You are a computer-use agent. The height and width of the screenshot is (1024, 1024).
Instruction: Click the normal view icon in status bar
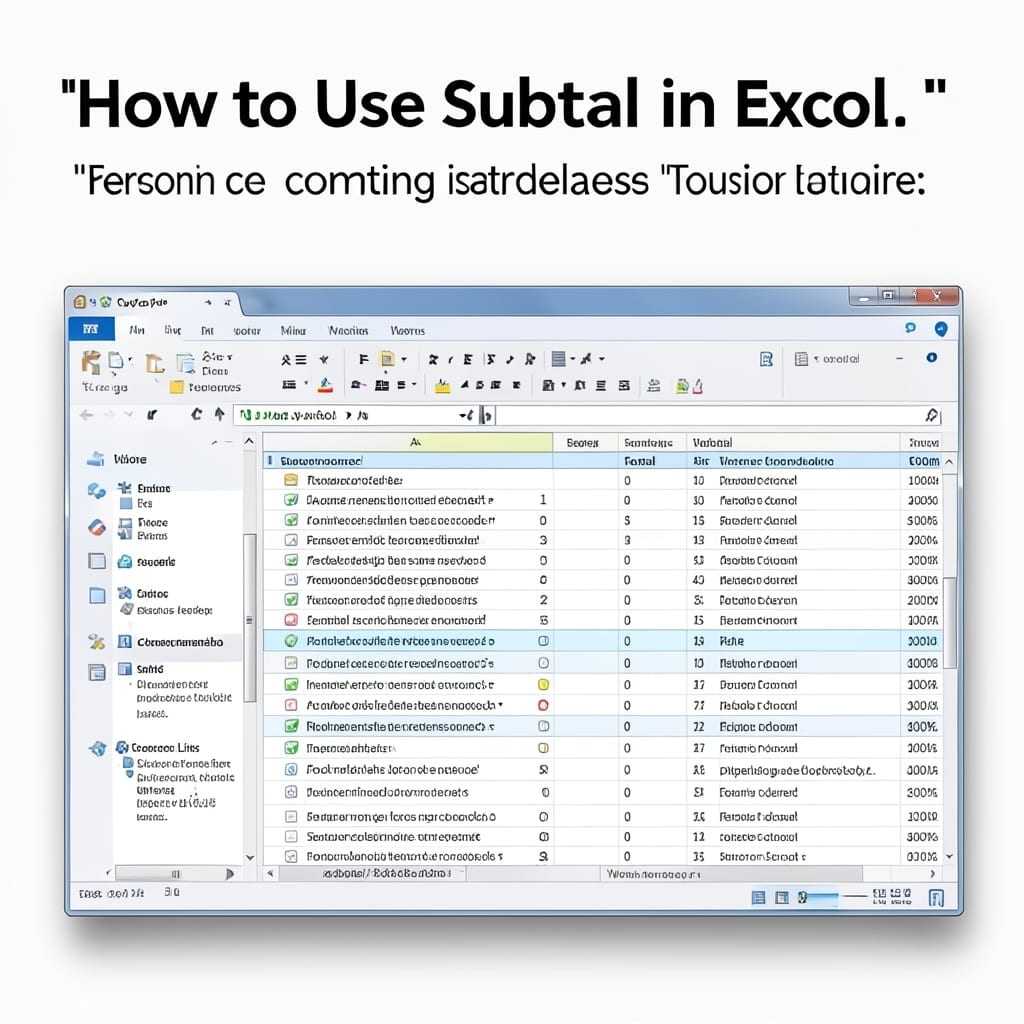758,898
